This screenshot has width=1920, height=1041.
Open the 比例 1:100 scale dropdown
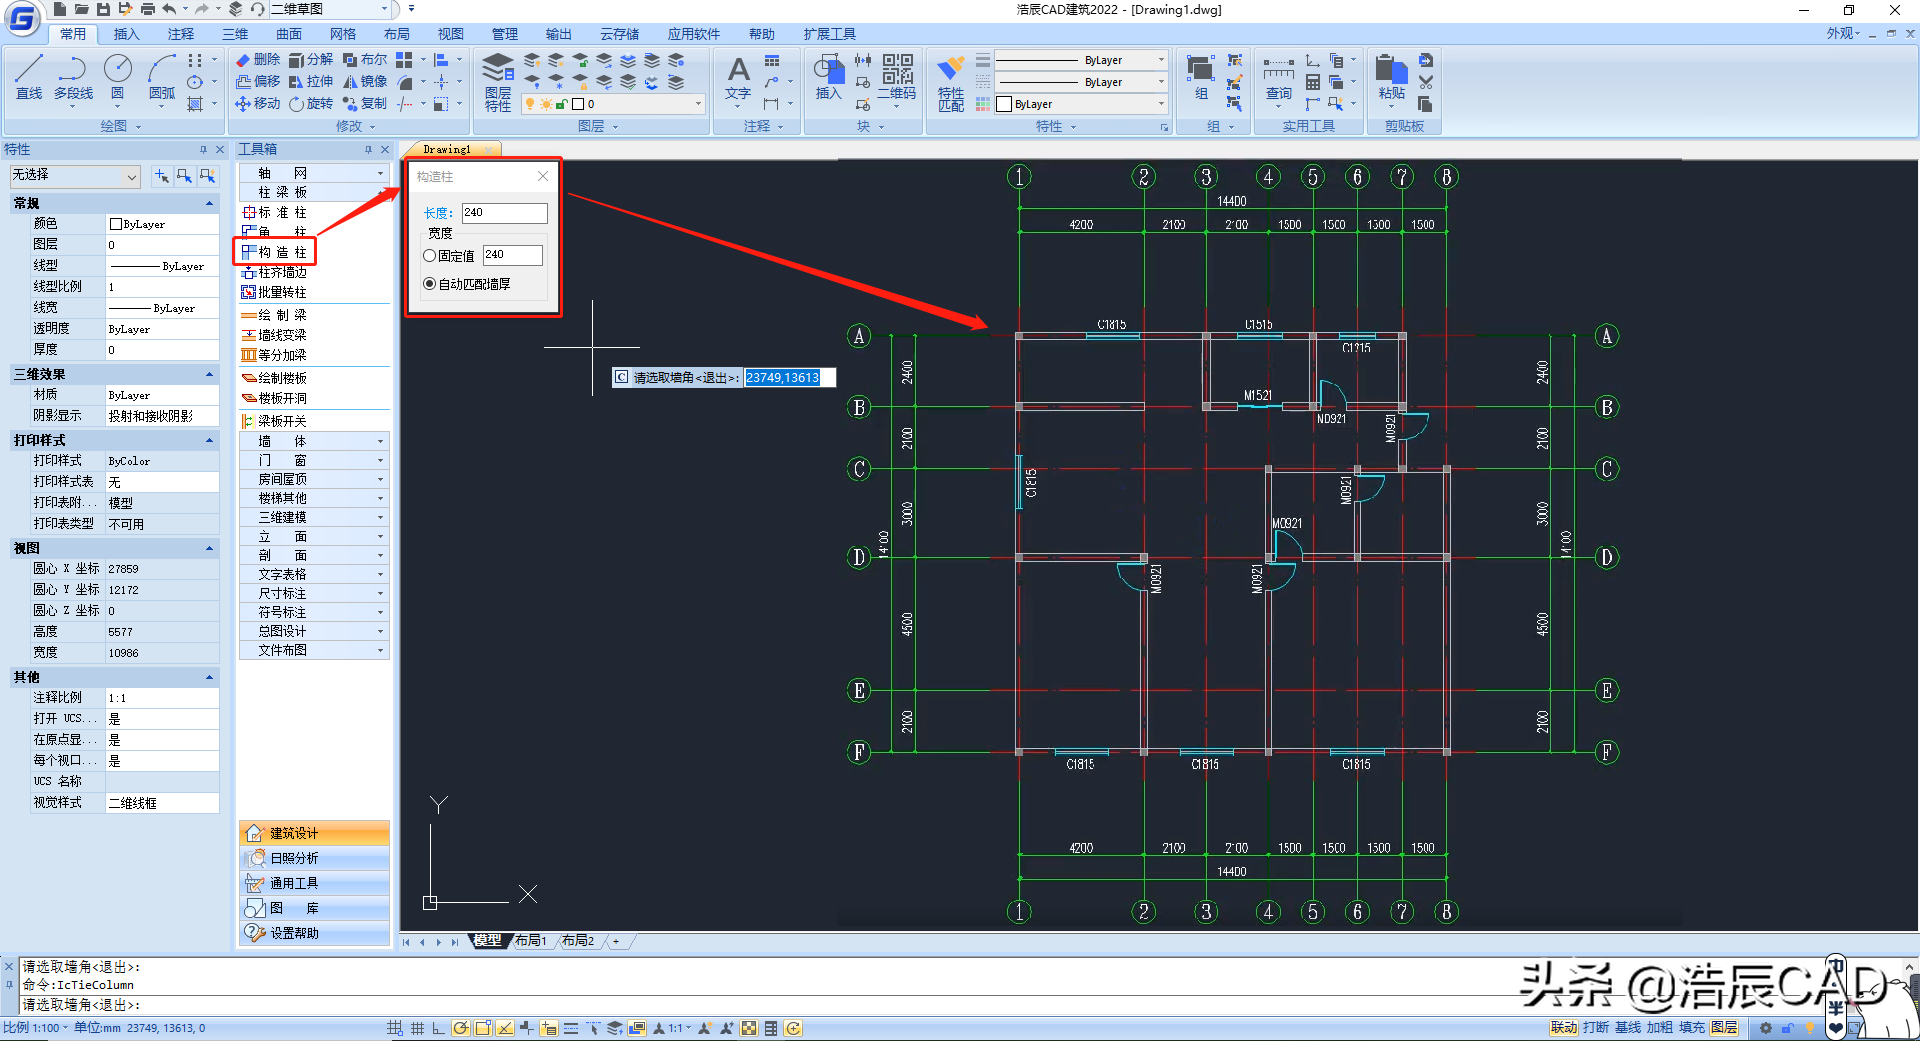pyautogui.click(x=36, y=1028)
